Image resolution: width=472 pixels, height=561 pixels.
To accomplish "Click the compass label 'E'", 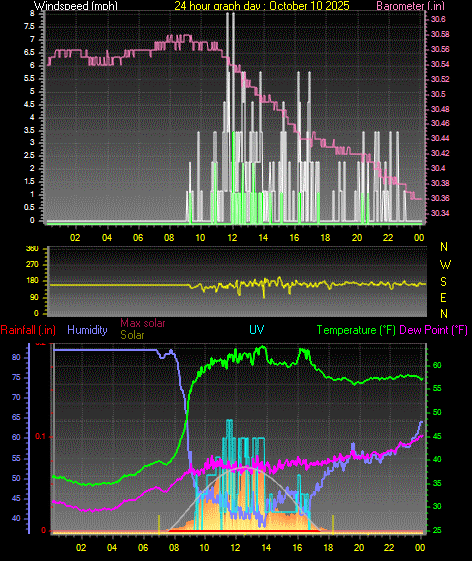I will [x=443, y=298].
